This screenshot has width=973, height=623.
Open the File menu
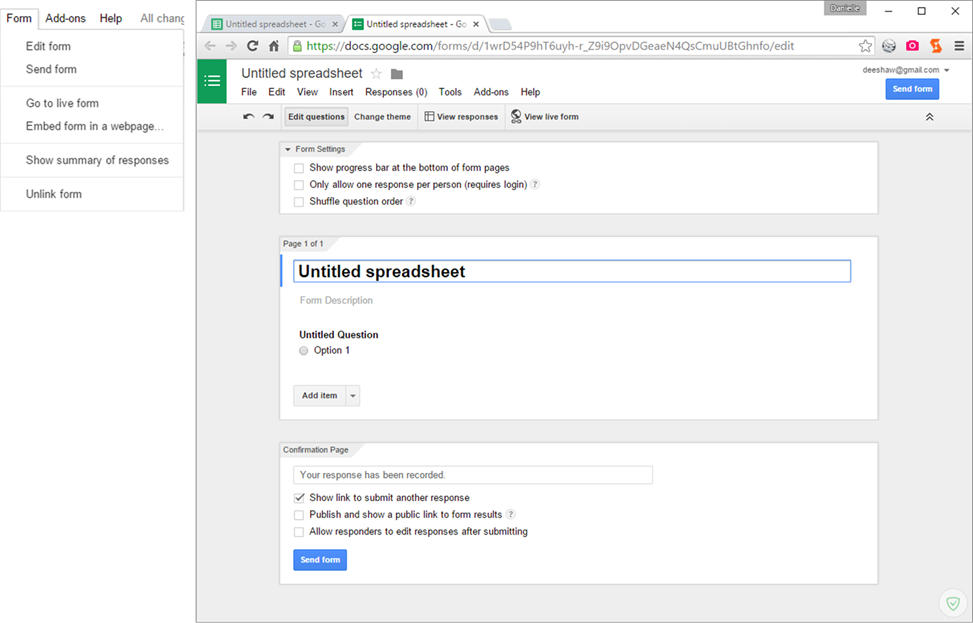click(x=249, y=92)
